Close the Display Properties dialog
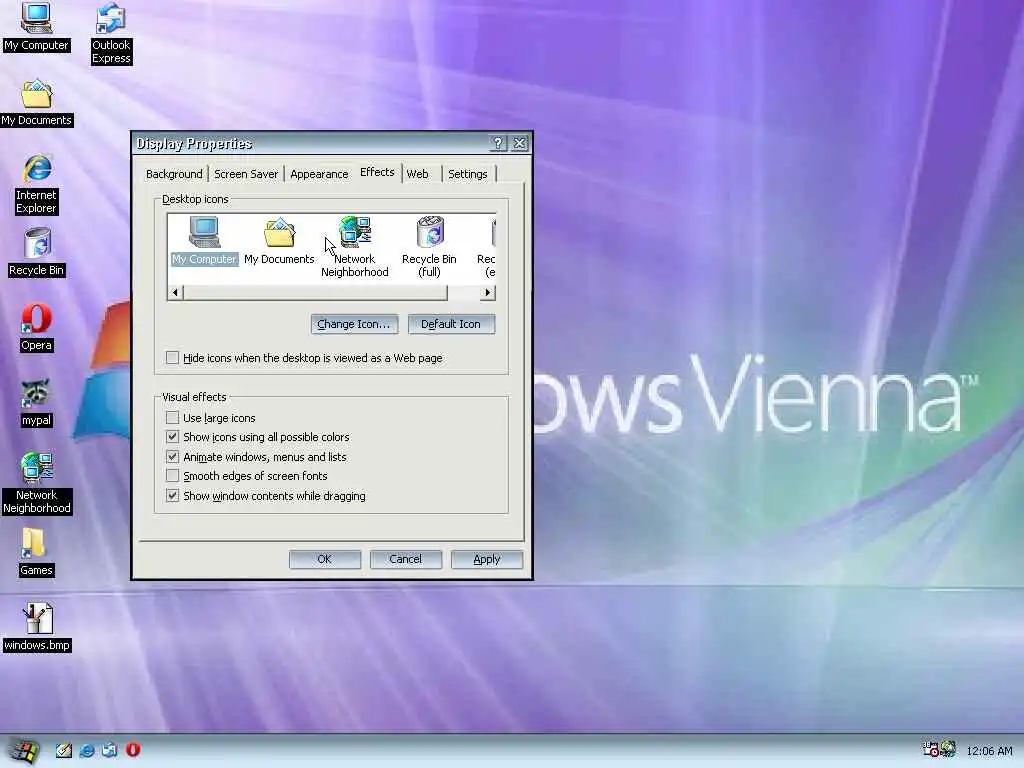Image resolution: width=1024 pixels, height=768 pixels. coord(519,143)
